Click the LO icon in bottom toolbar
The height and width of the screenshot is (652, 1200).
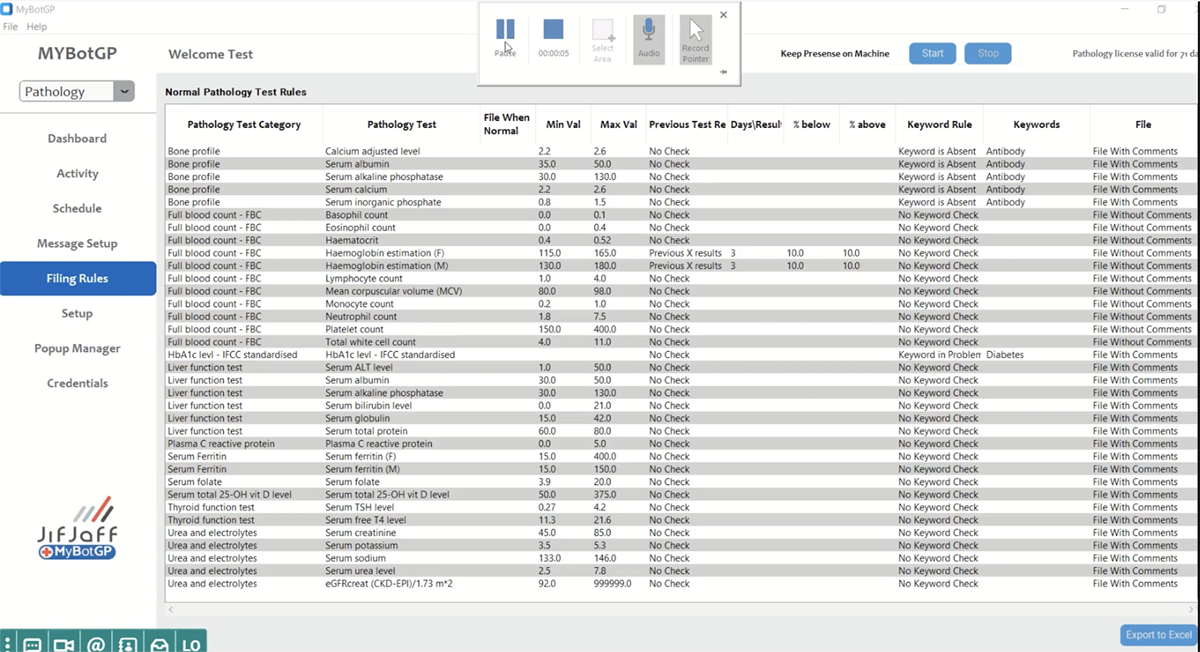pyautogui.click(x=190, y=644)
